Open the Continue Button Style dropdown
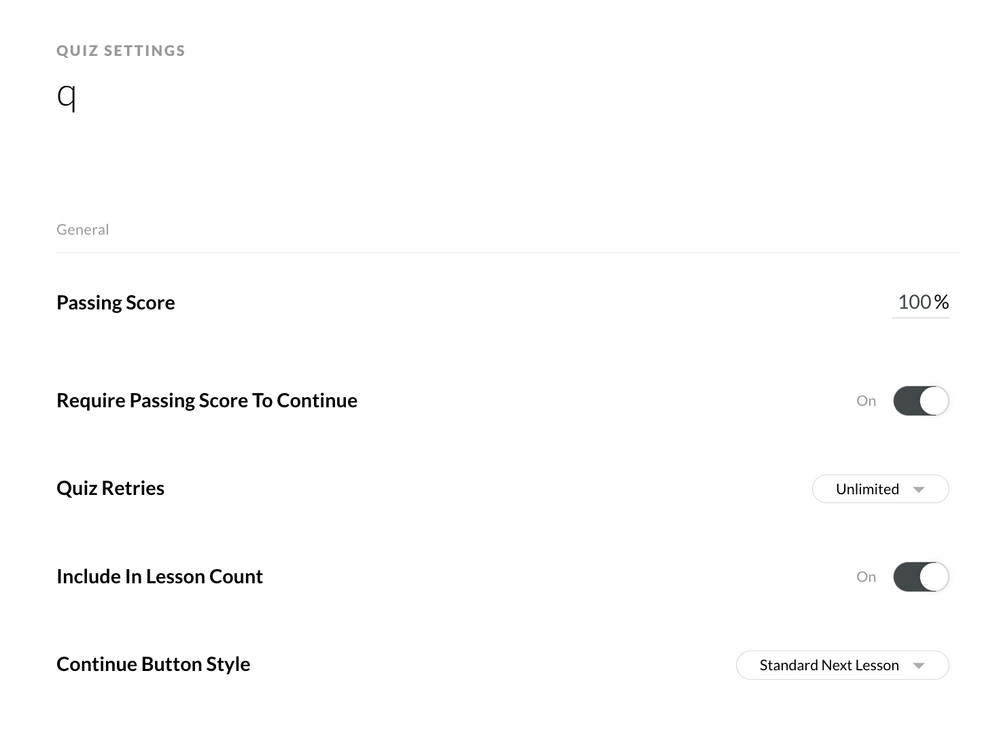Image resolution: width=999 pixels, height=733 pixels. point(842,665)
